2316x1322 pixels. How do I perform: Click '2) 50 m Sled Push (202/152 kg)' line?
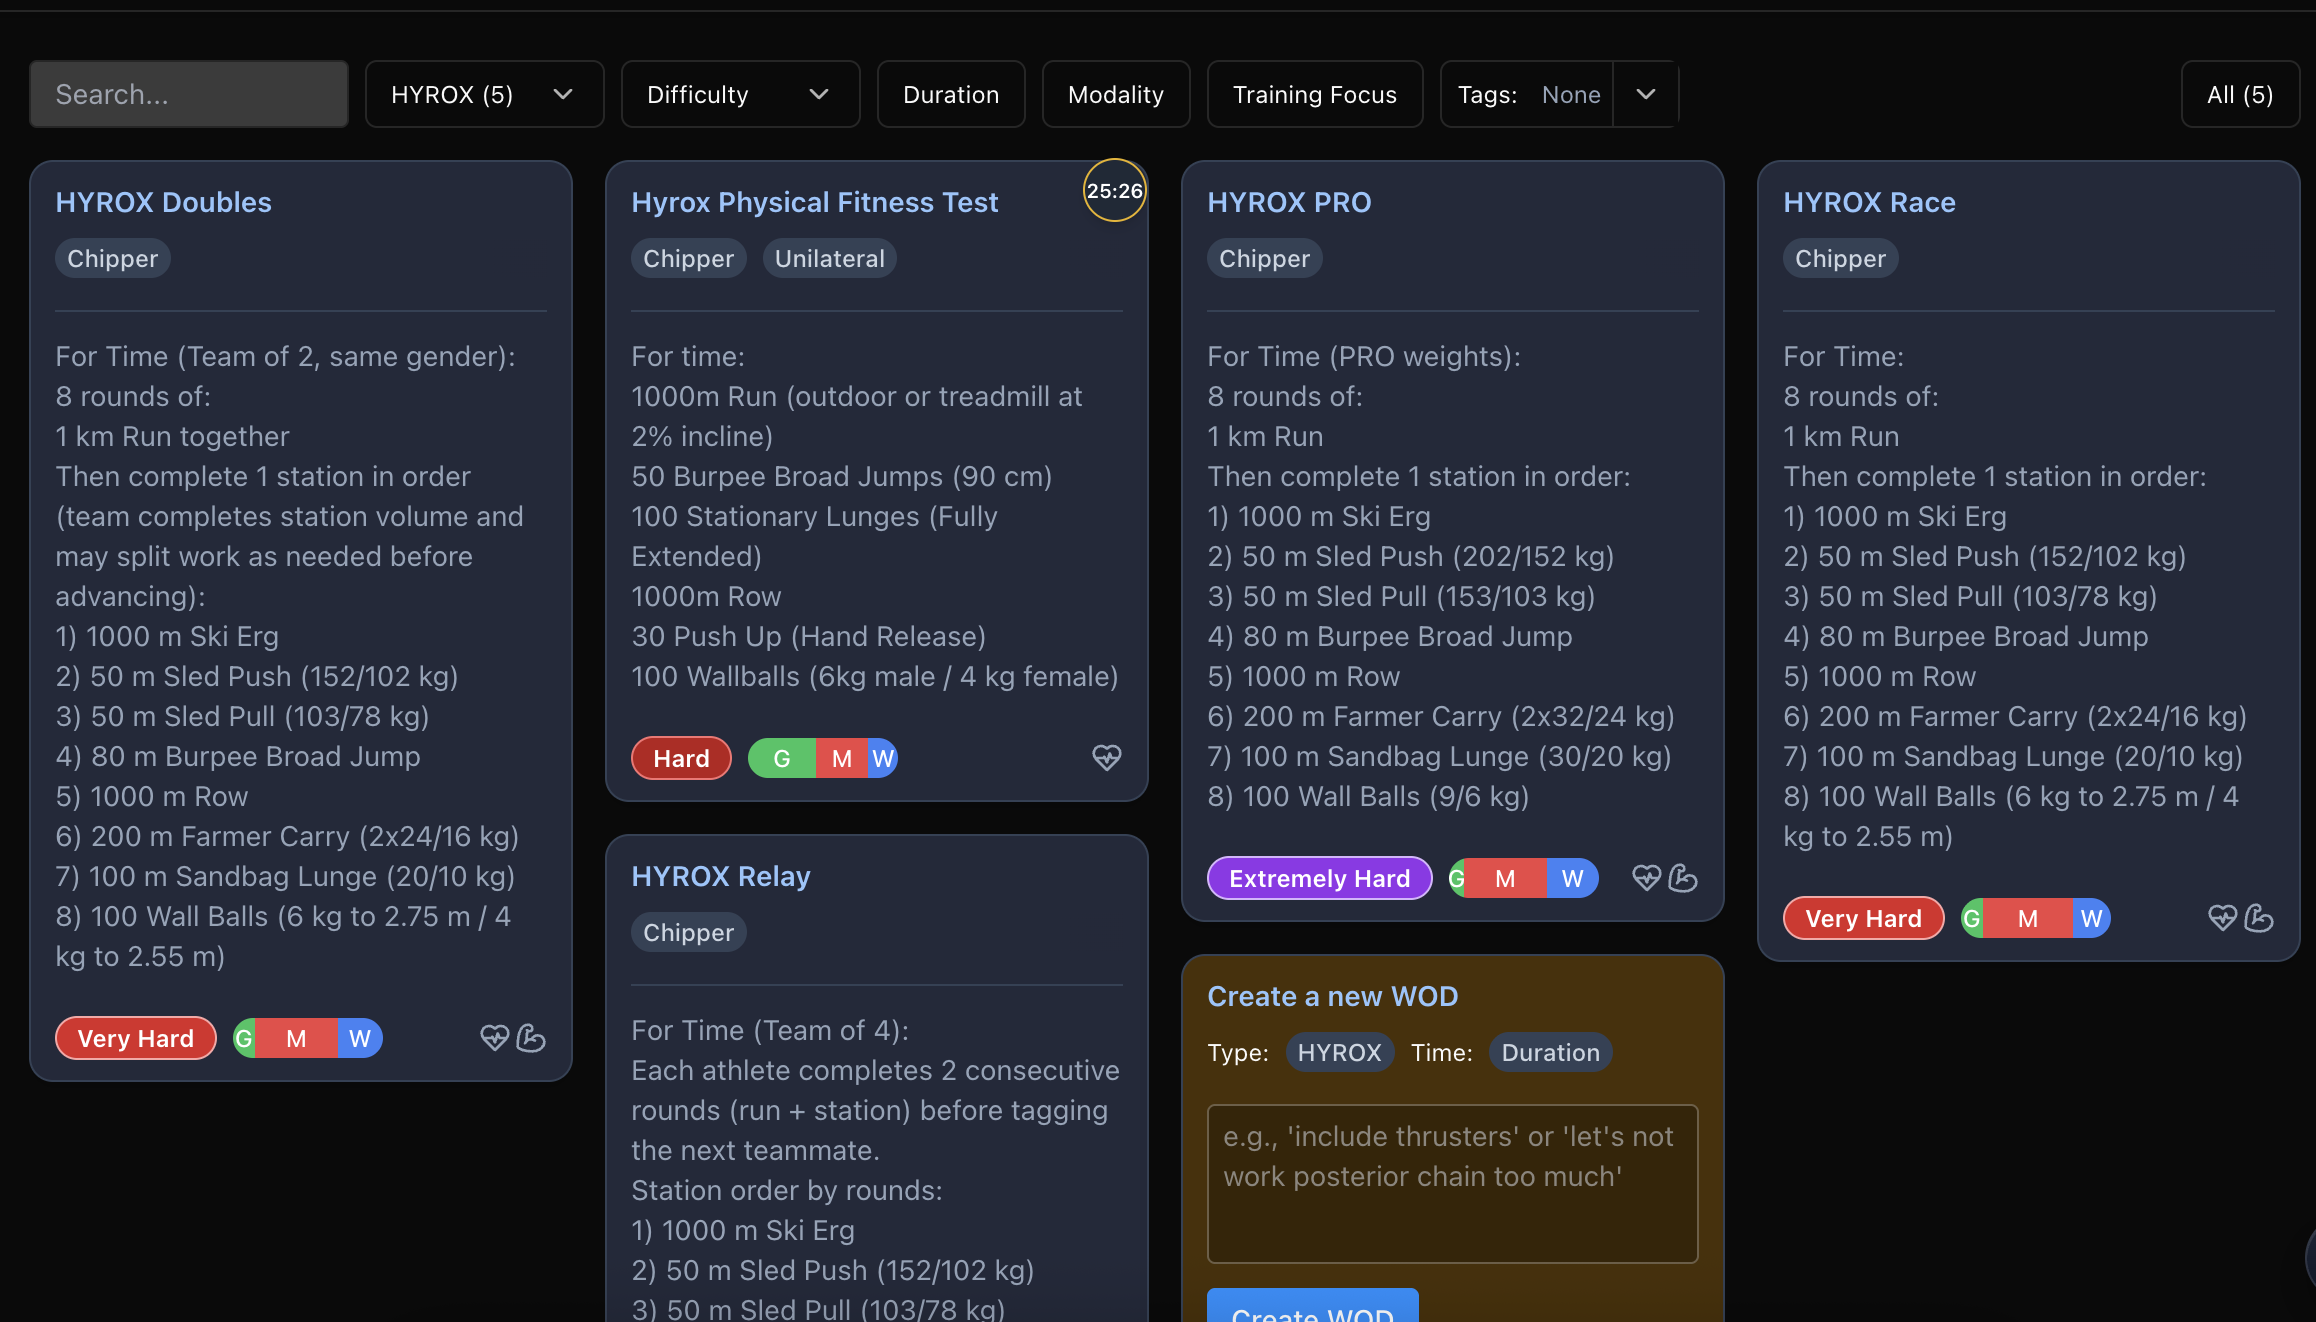[1410, 556]
